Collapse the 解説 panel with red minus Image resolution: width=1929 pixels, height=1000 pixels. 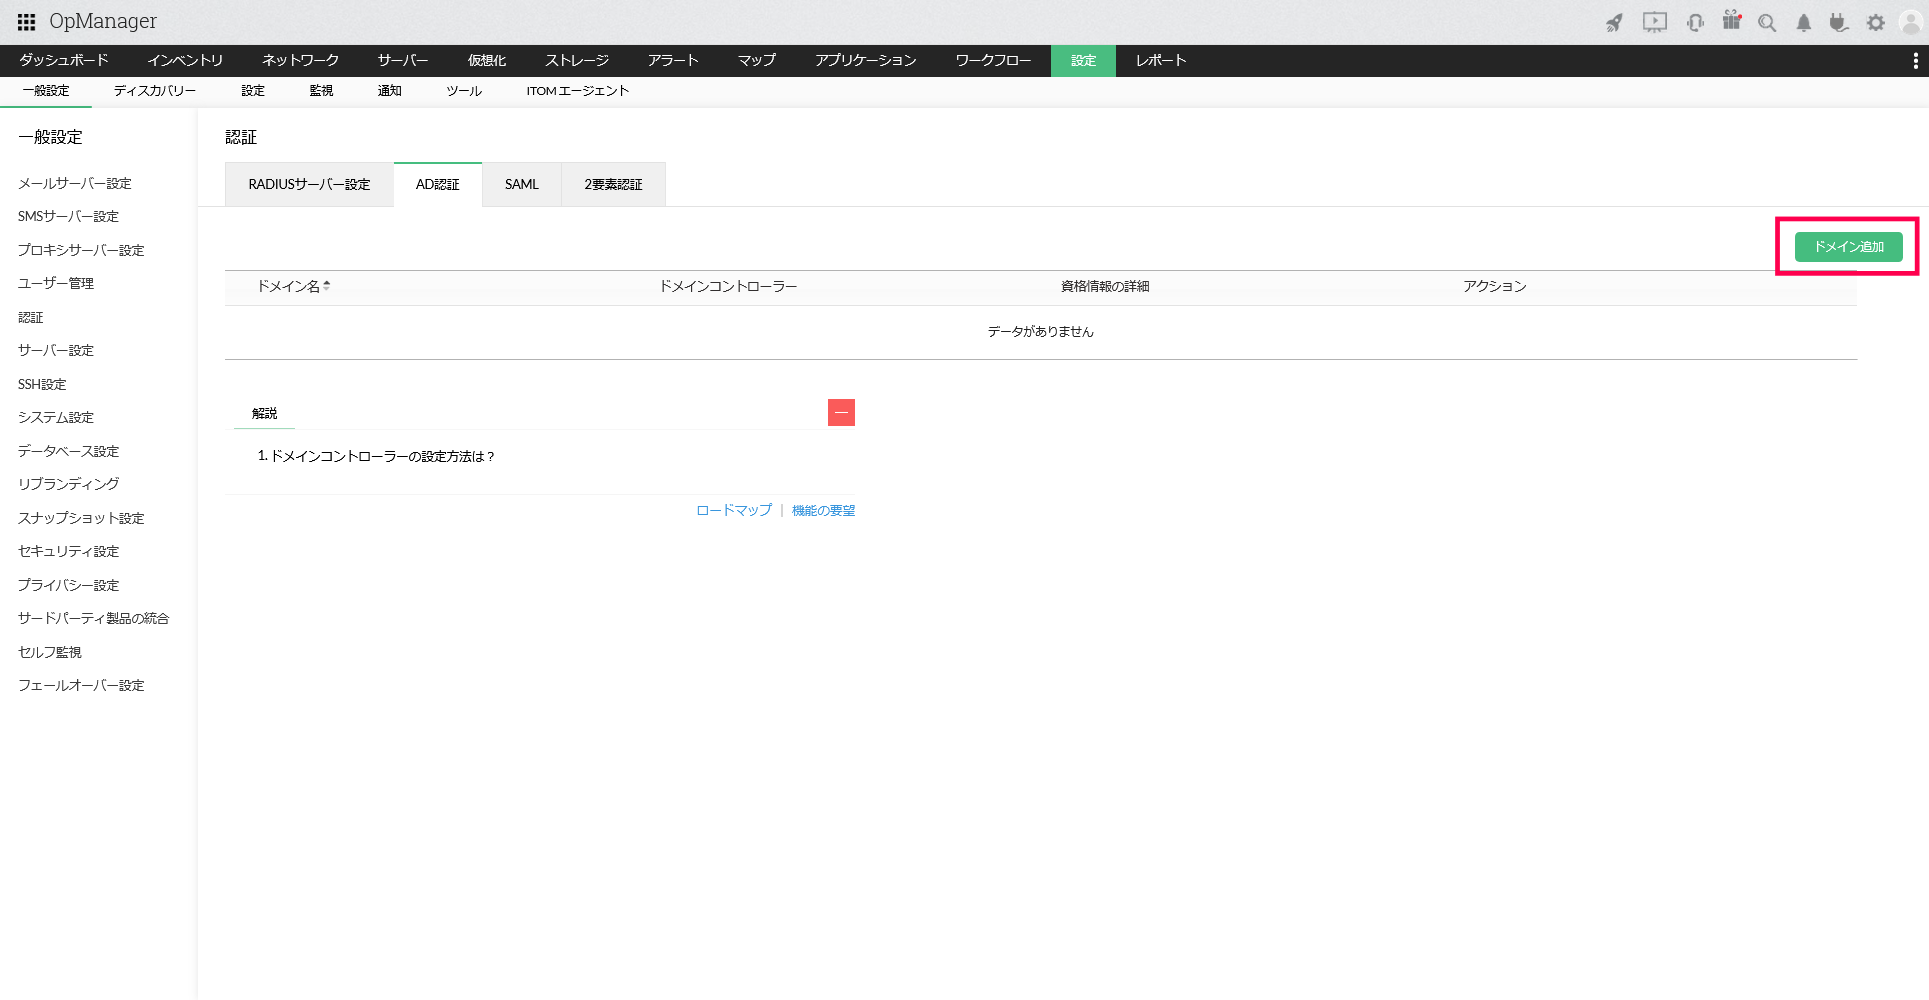pyautogui.click(x=841, y=413)
